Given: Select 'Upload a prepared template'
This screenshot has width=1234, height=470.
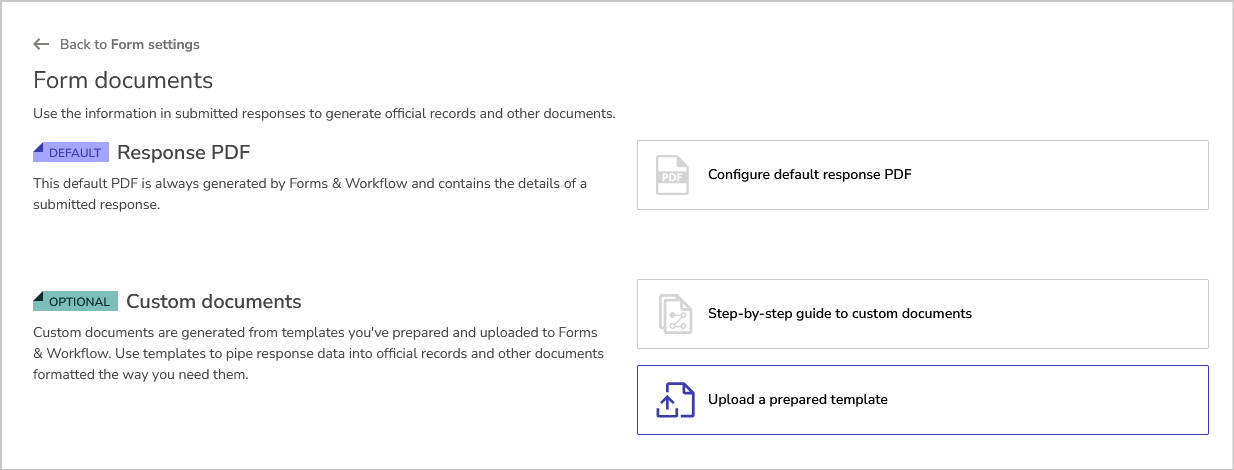Looking at the screenshot, I should pyautogui.click(x=797, y=400).
